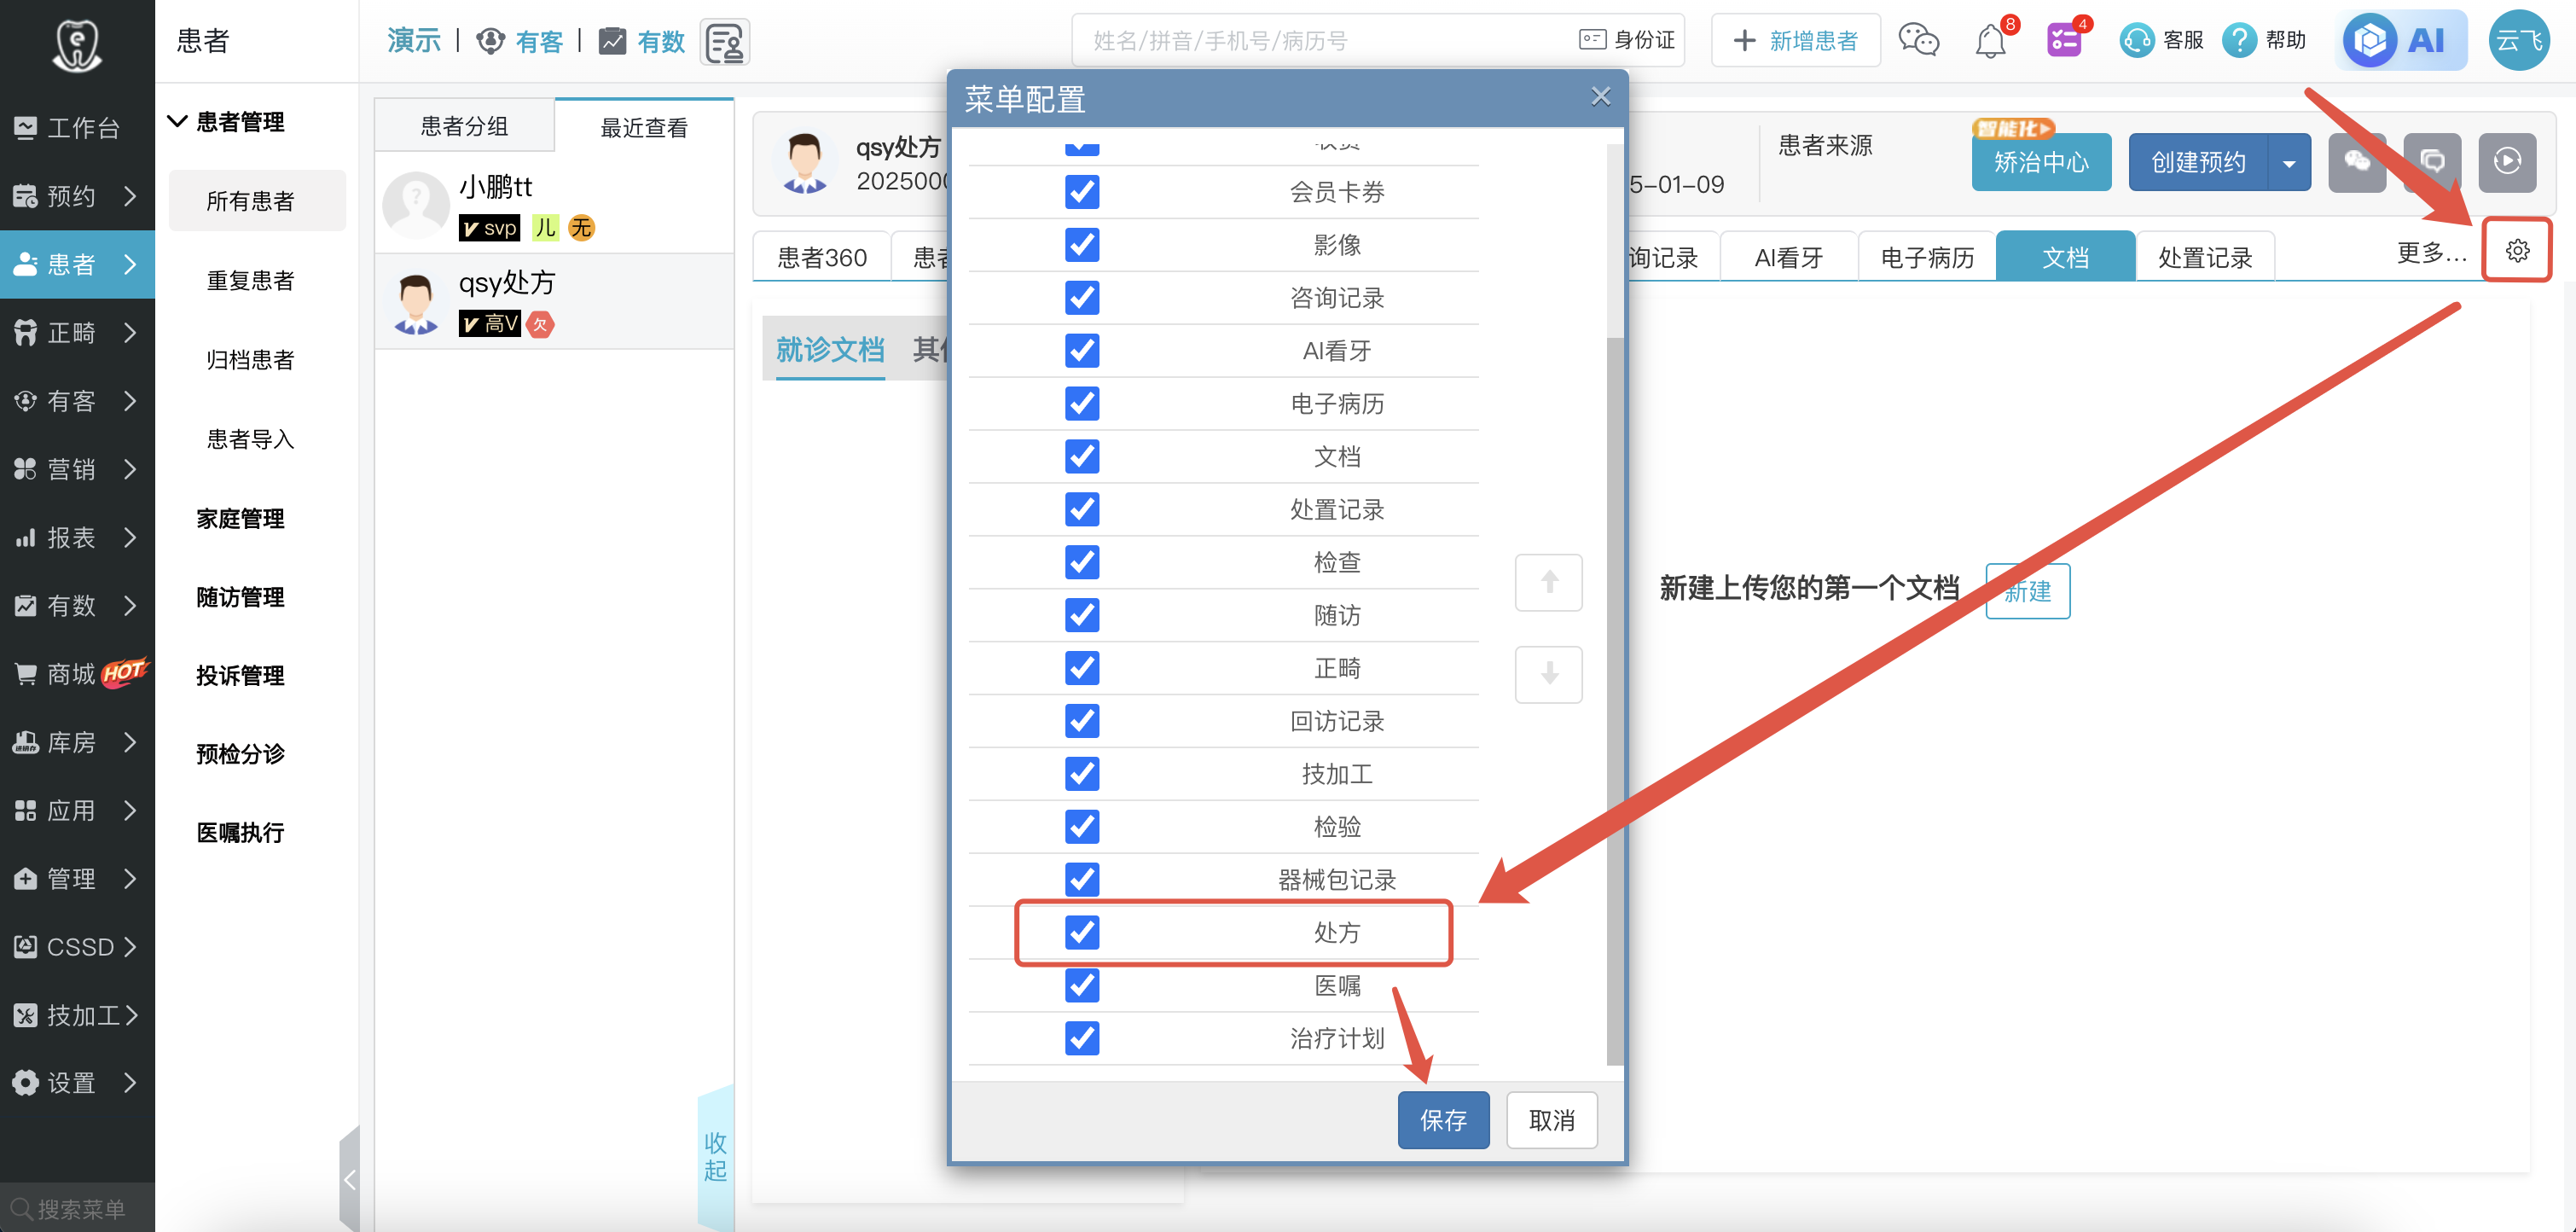
Task: Click the tooth logo icon
Action: 77,45
